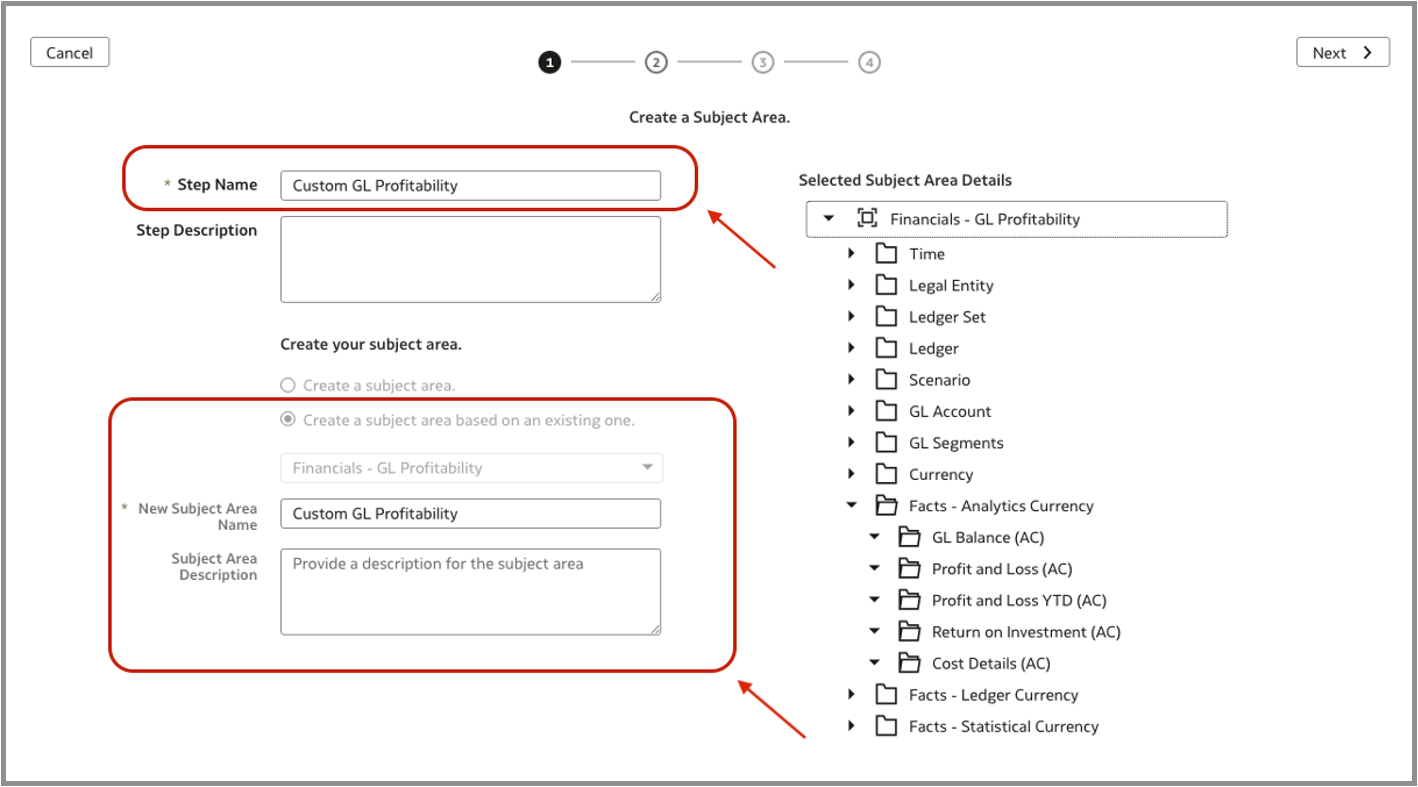The image size is (1418, 787).
Task: Click the Financials - GL Profitability subject area icon
Action: pyautogui.click(x=867, y=218)
